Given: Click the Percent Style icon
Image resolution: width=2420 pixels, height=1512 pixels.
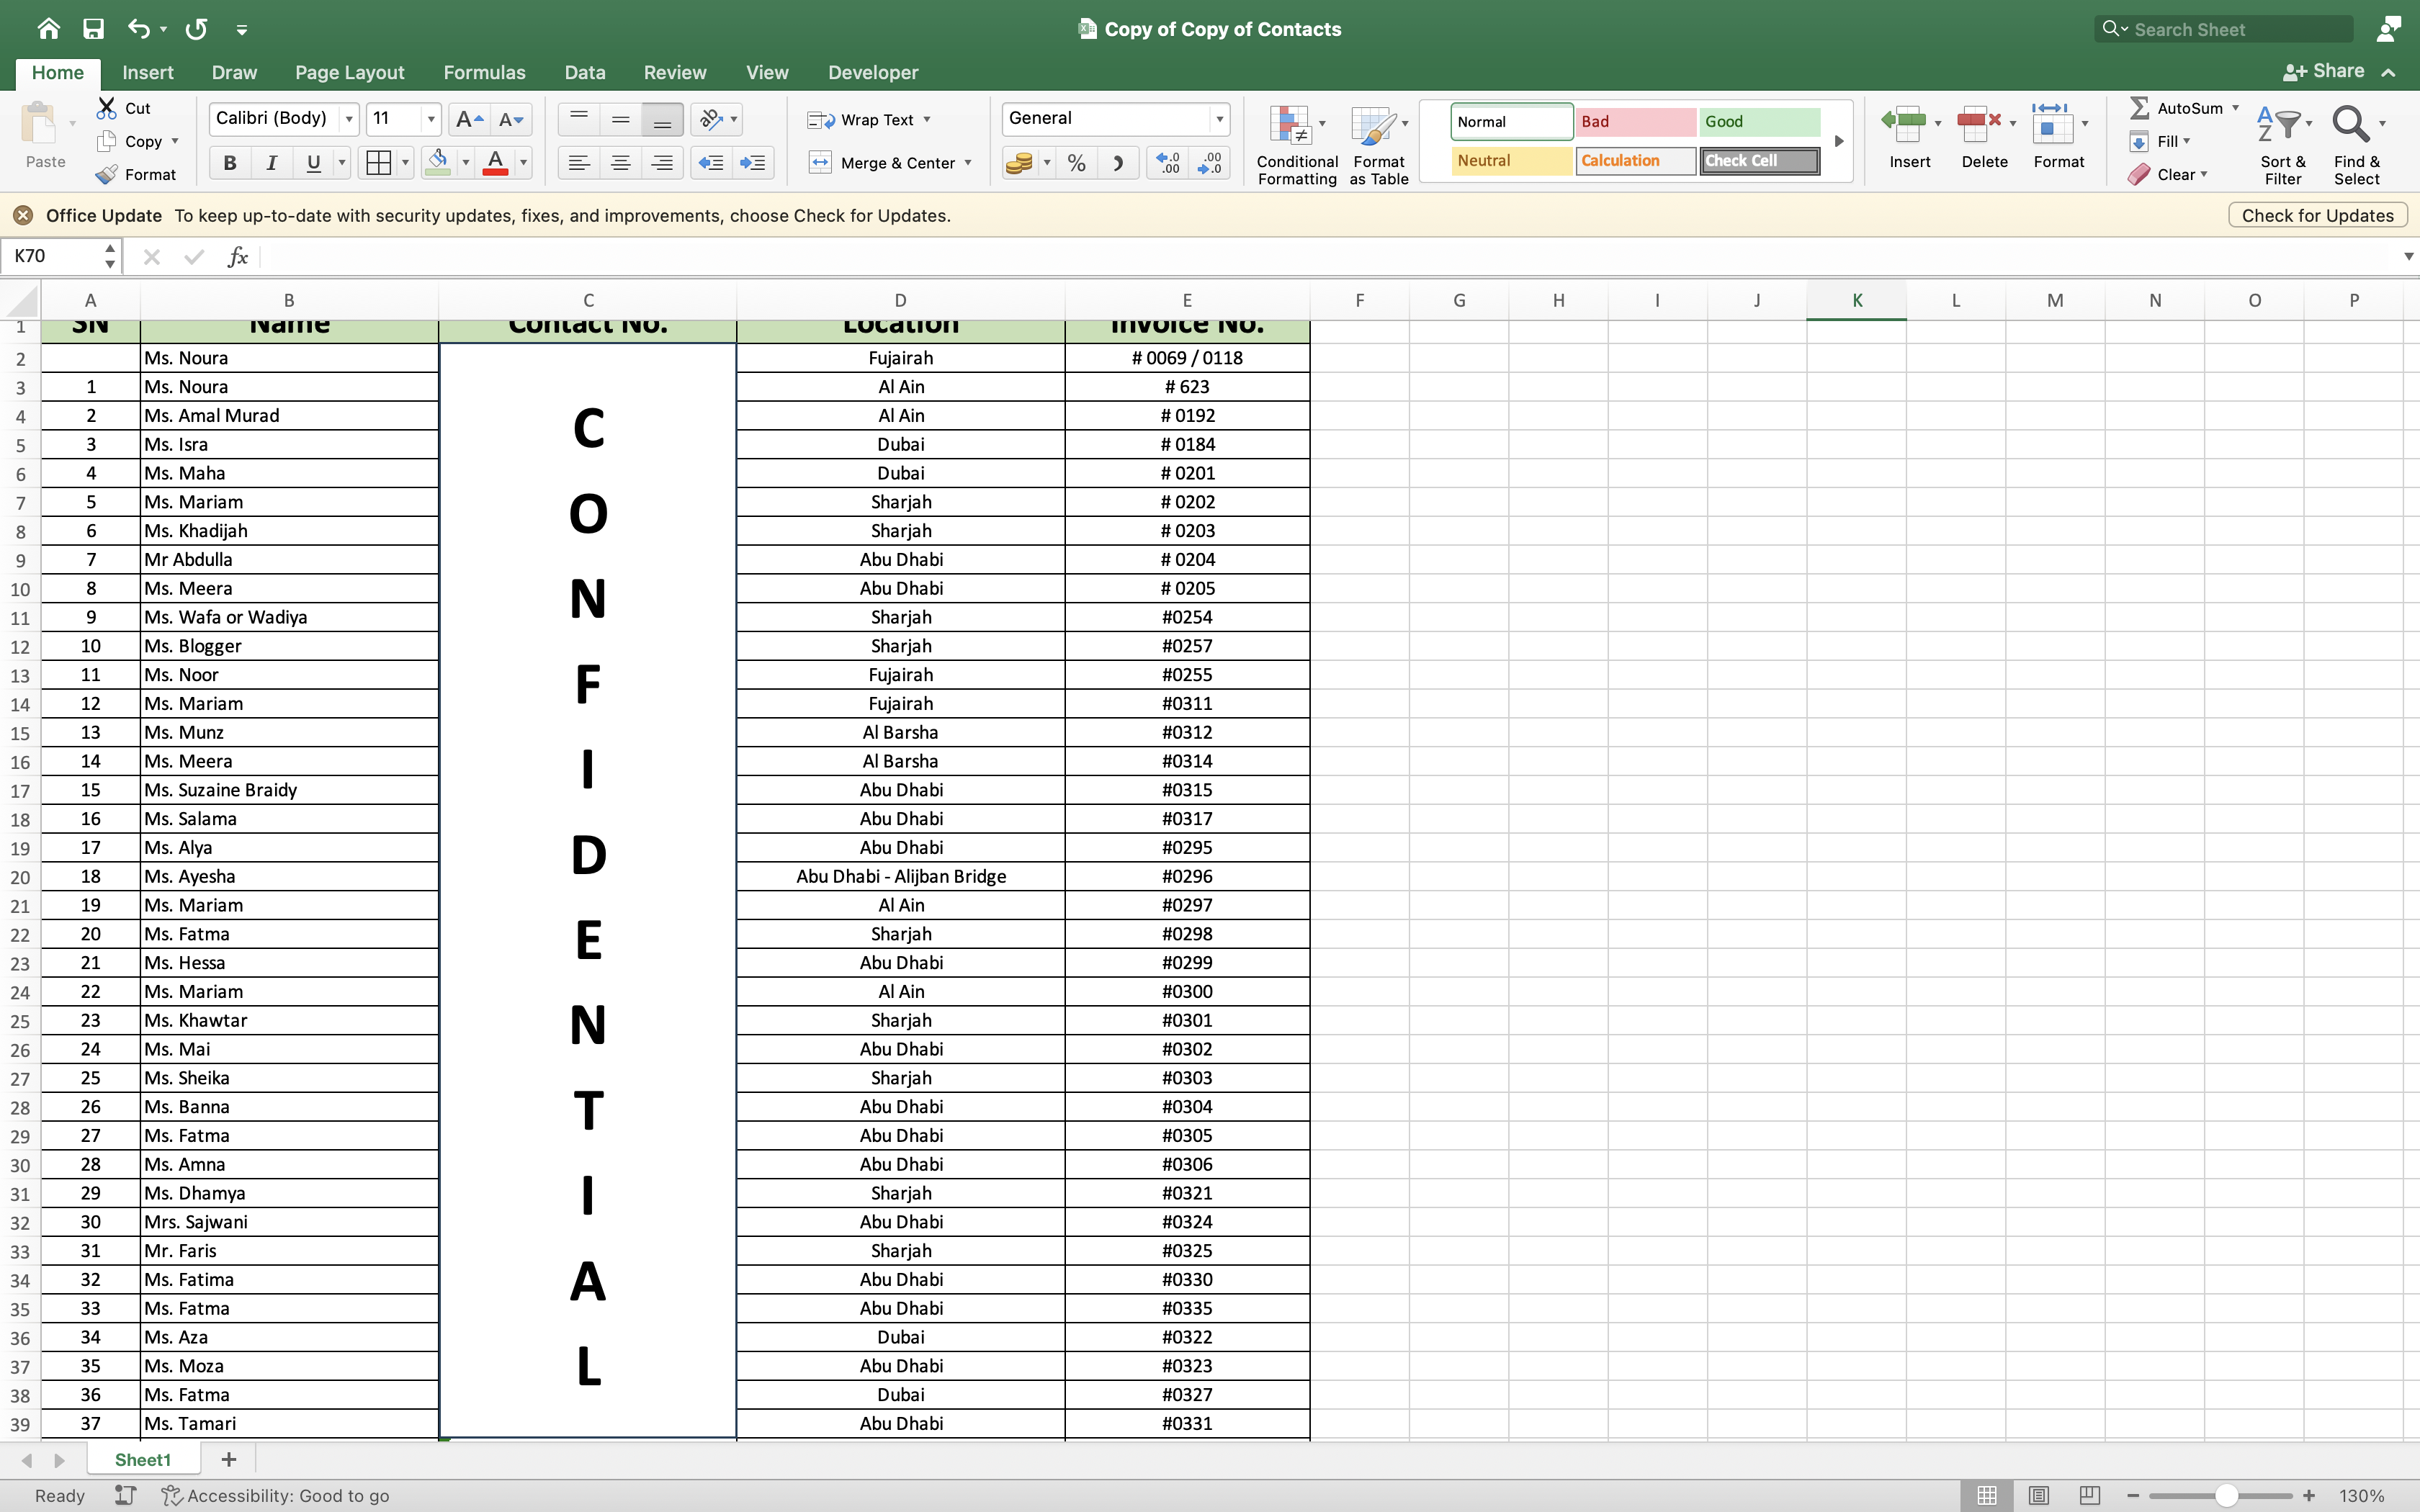Looking at the screenshot, I should (1076, 163).
